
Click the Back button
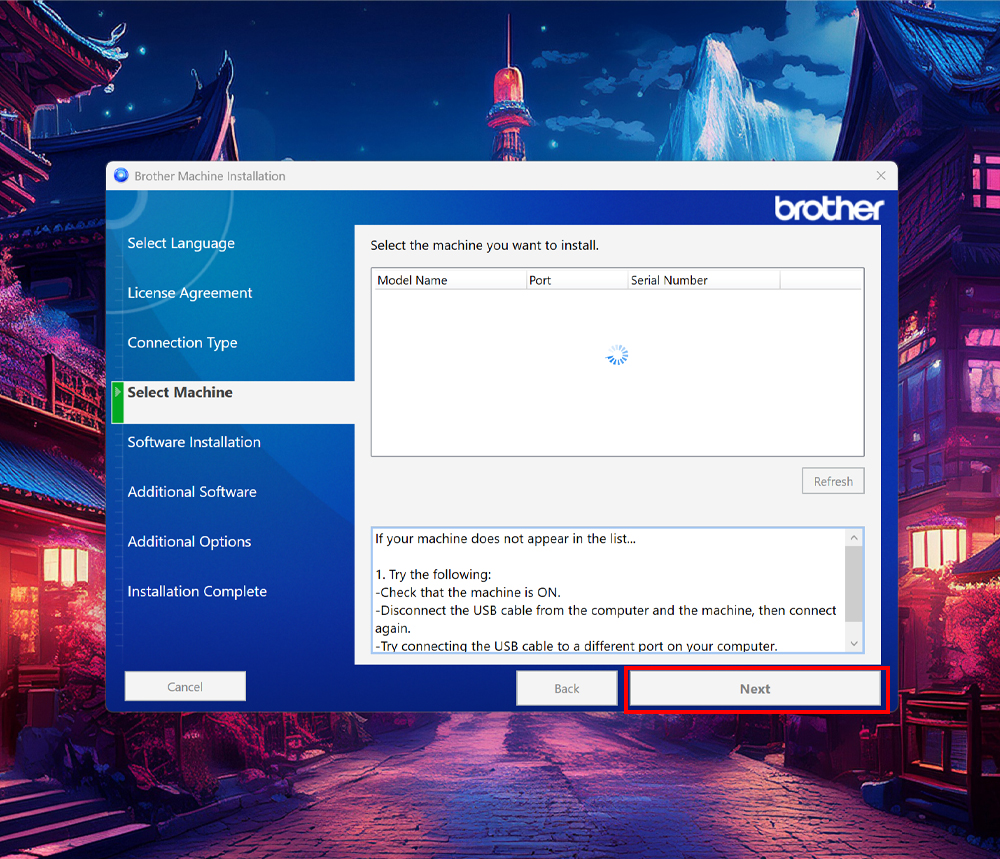566,689
